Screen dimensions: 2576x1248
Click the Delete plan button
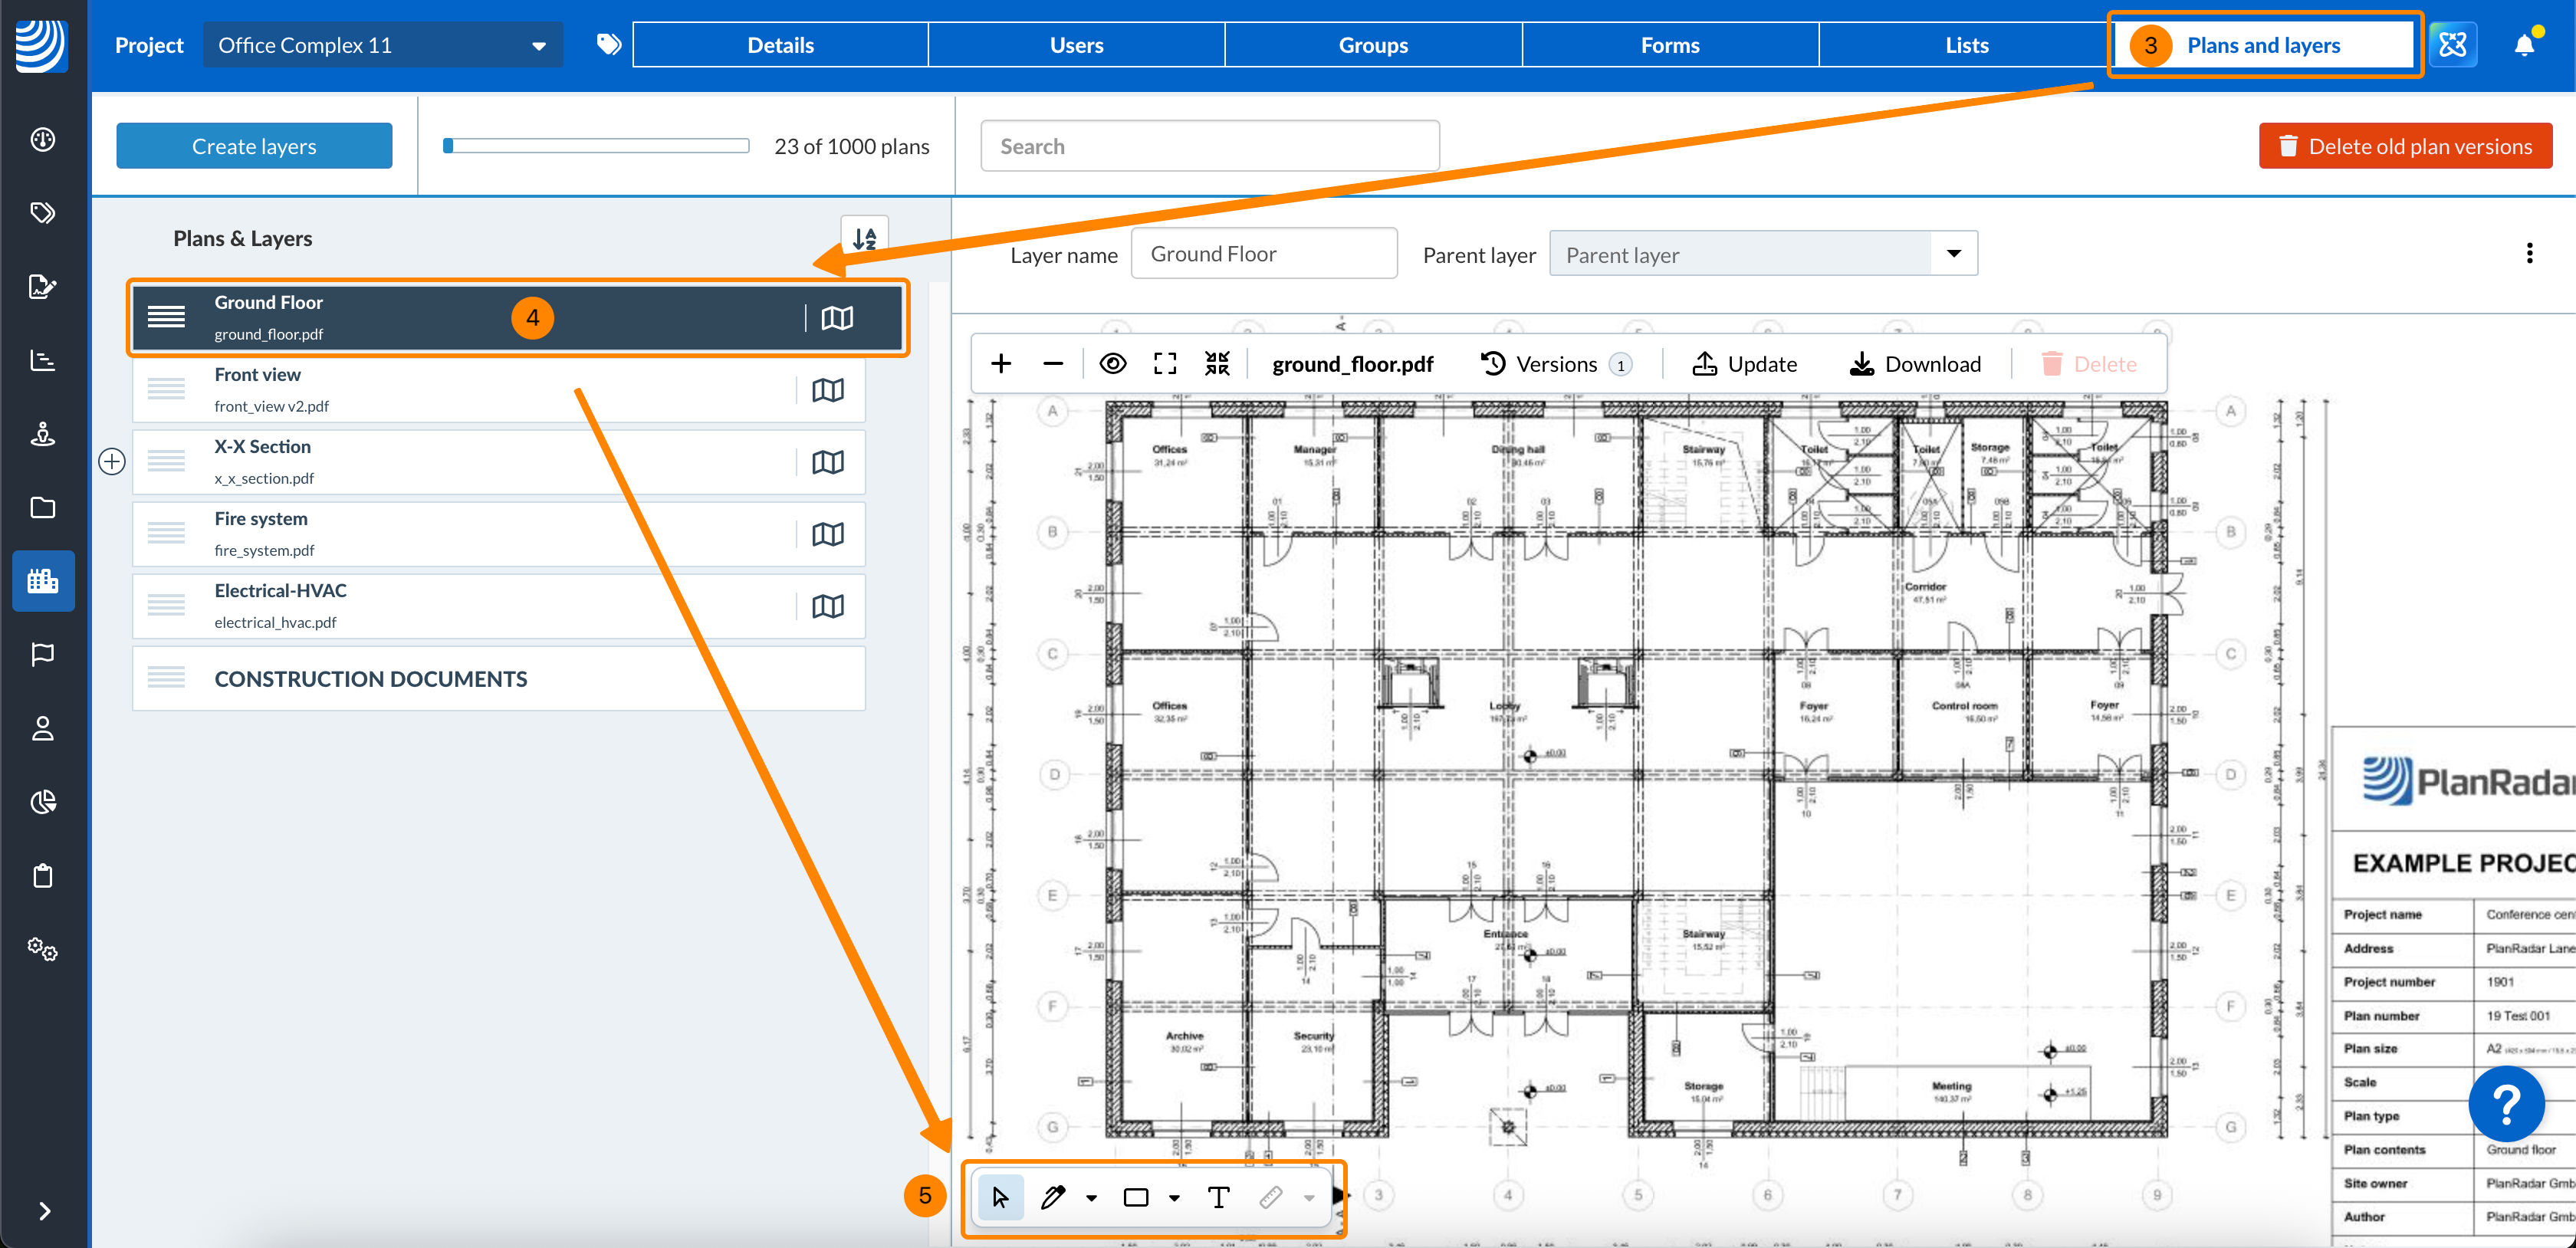[x=2089, y=364]
